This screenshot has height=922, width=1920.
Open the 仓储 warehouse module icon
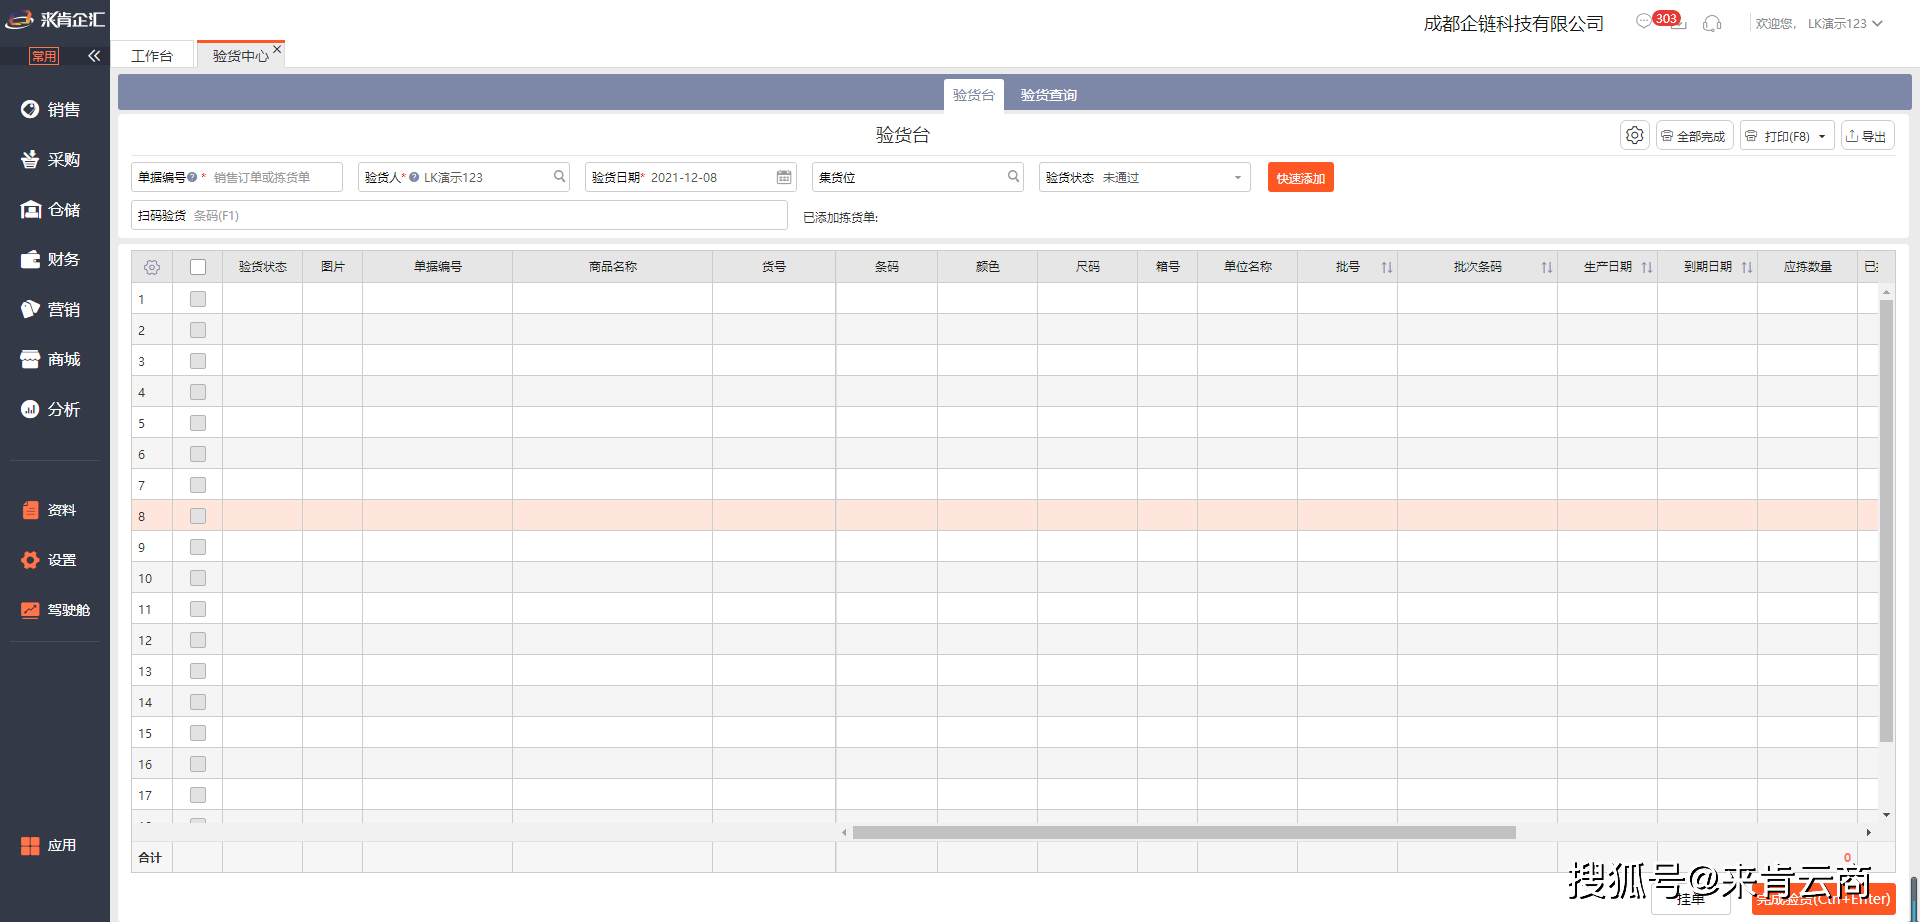click(31, 209)
